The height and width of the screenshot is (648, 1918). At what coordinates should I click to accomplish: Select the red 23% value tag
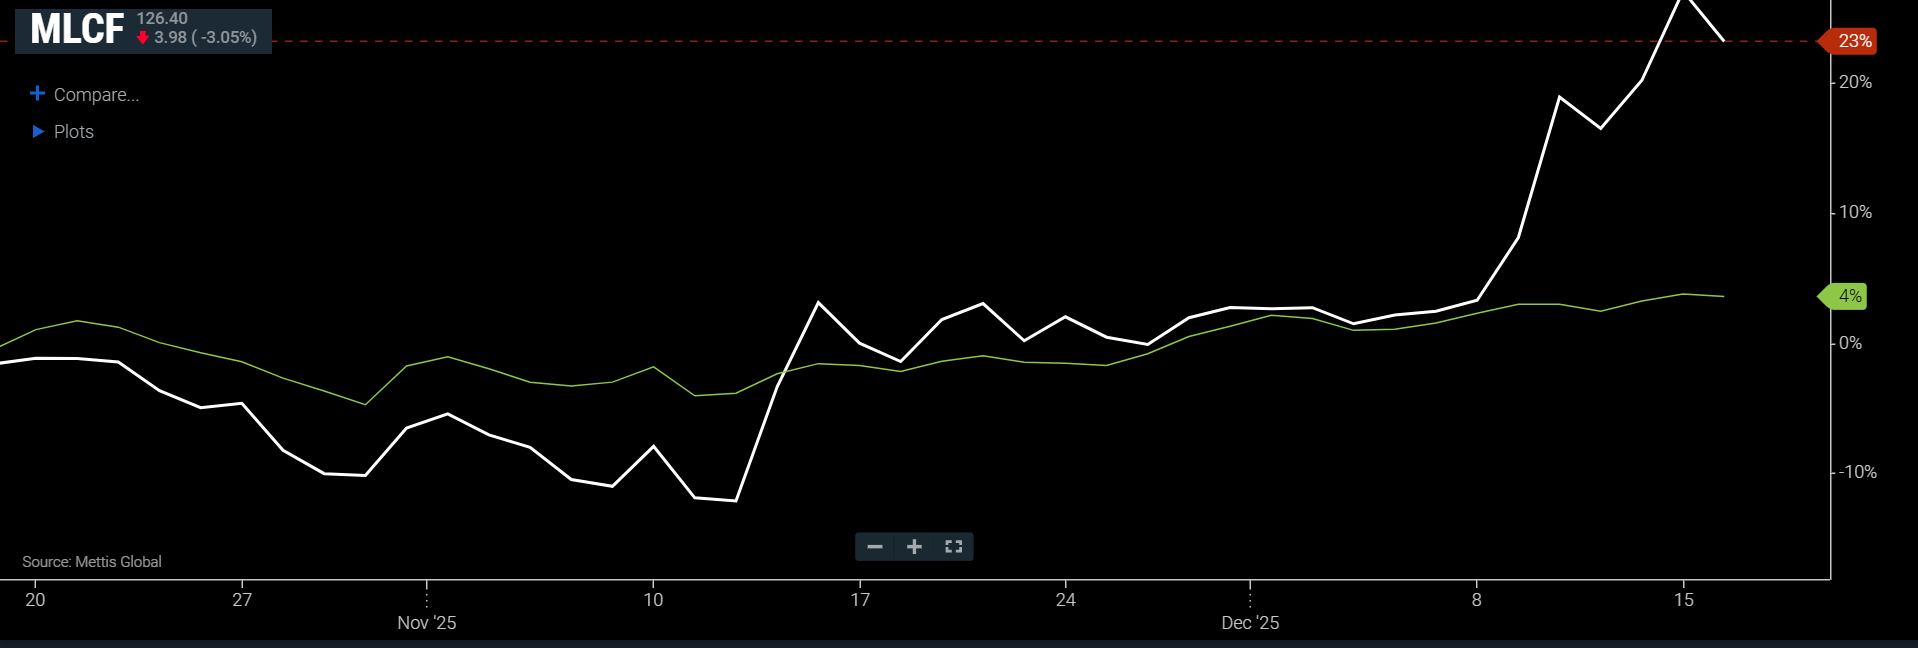click(x=1852, y=41)
